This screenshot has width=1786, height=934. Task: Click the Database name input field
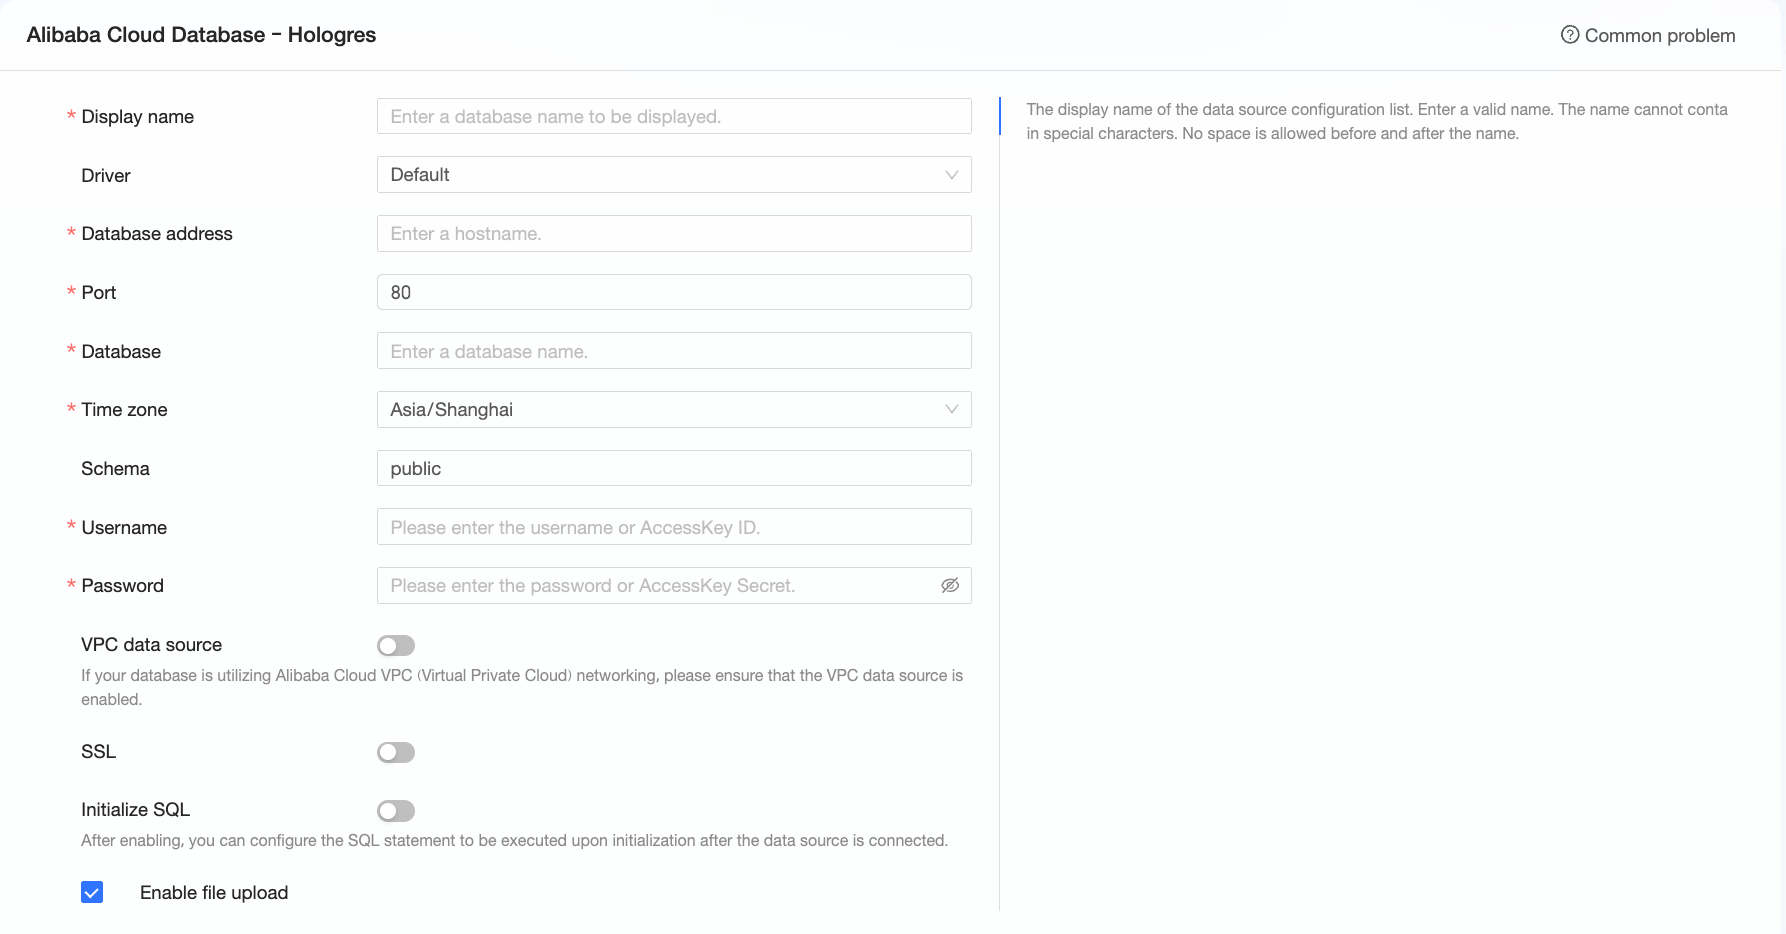click(674, 351)
